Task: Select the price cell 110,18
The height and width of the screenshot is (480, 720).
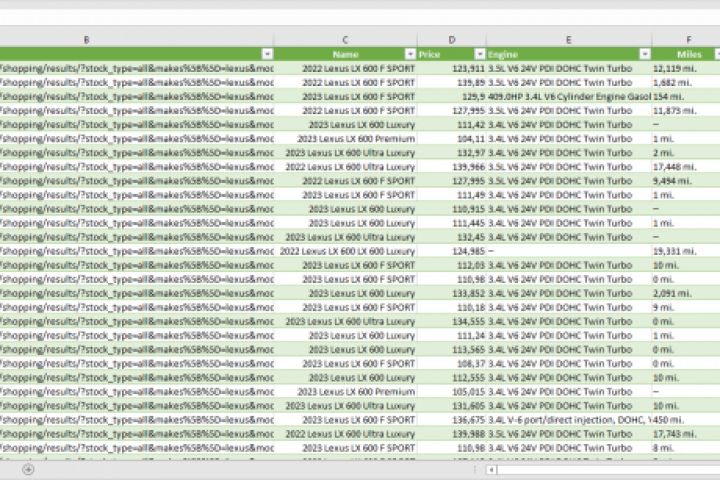Action: [x=451, y=307]
